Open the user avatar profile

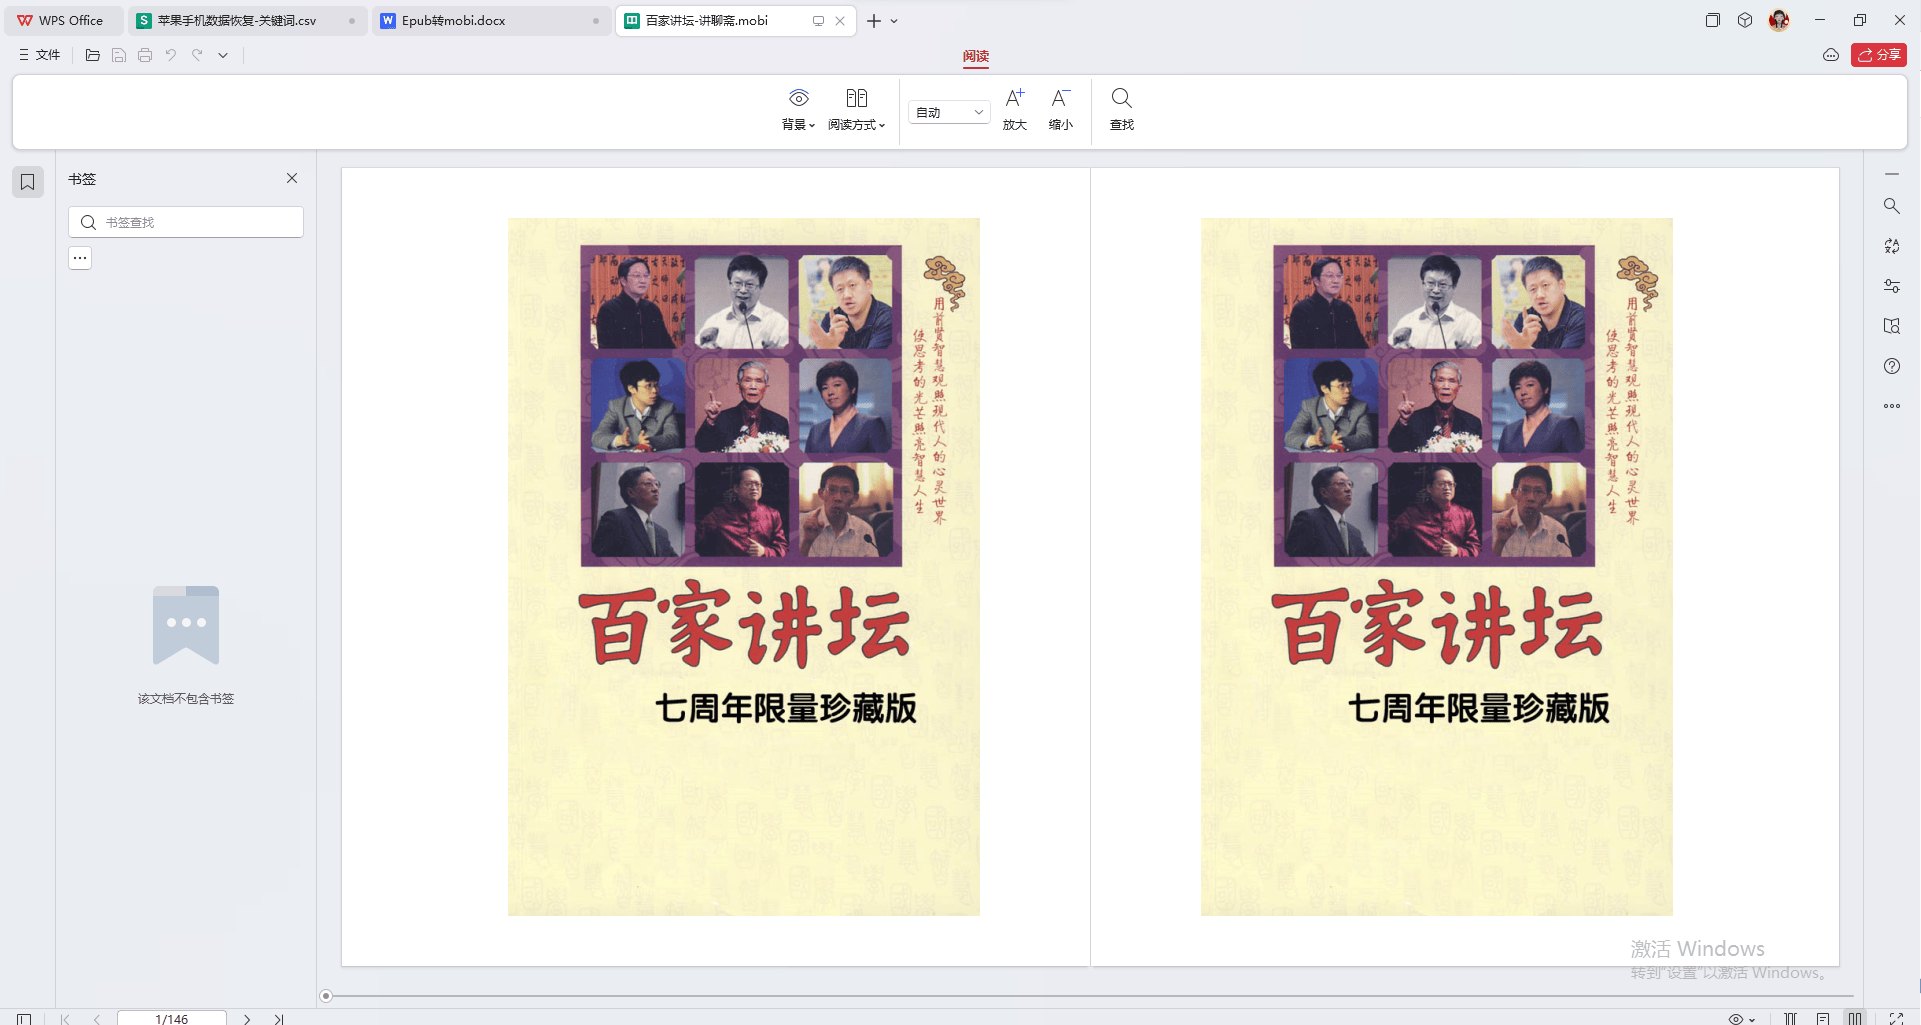pyautogui.click(x=1779, y=20)
